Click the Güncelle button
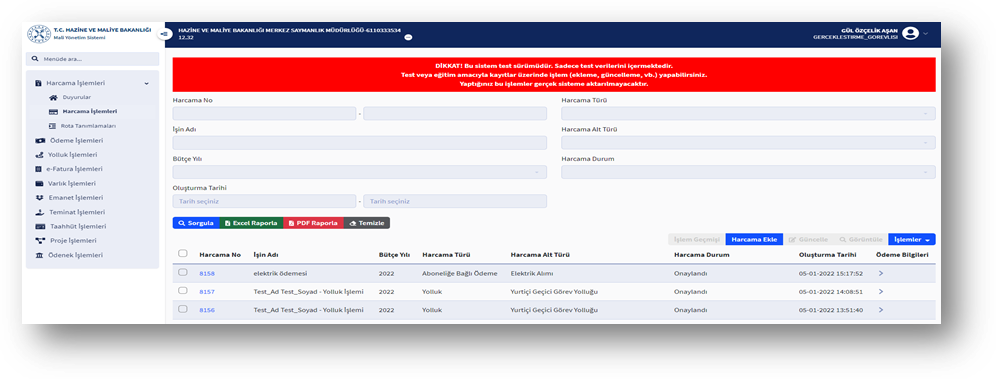Image resolution: width=996 pixels, height=379 pixels. click(x=808, y=239)
